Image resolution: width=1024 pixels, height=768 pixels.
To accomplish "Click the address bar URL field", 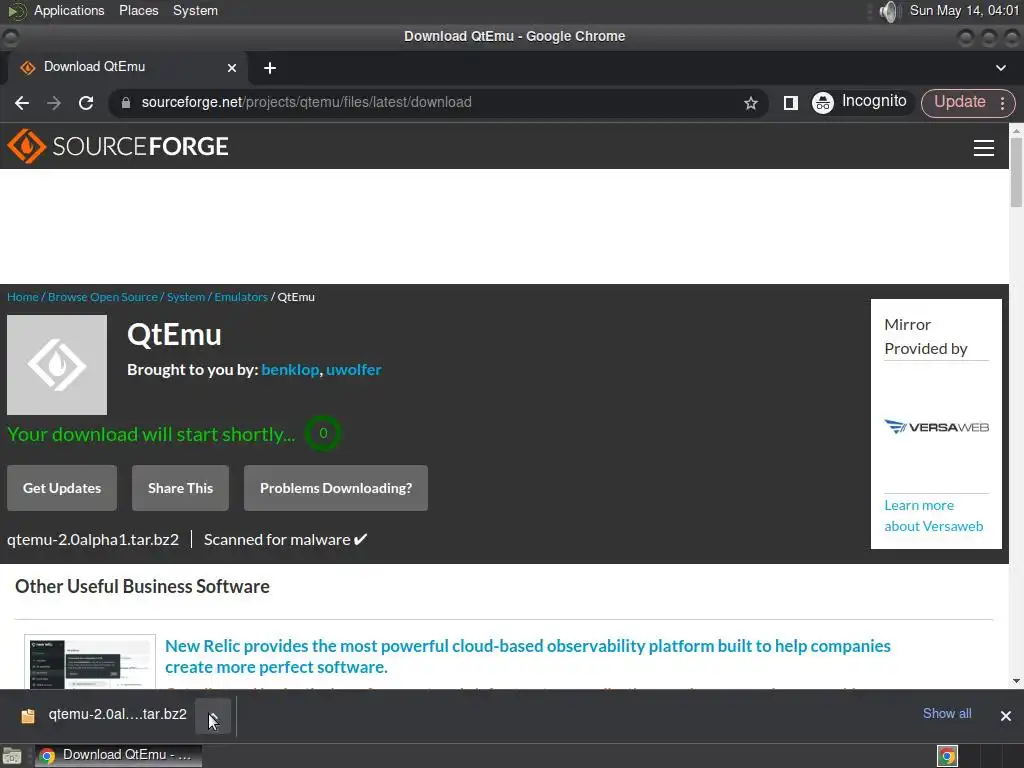I will 440,102.
